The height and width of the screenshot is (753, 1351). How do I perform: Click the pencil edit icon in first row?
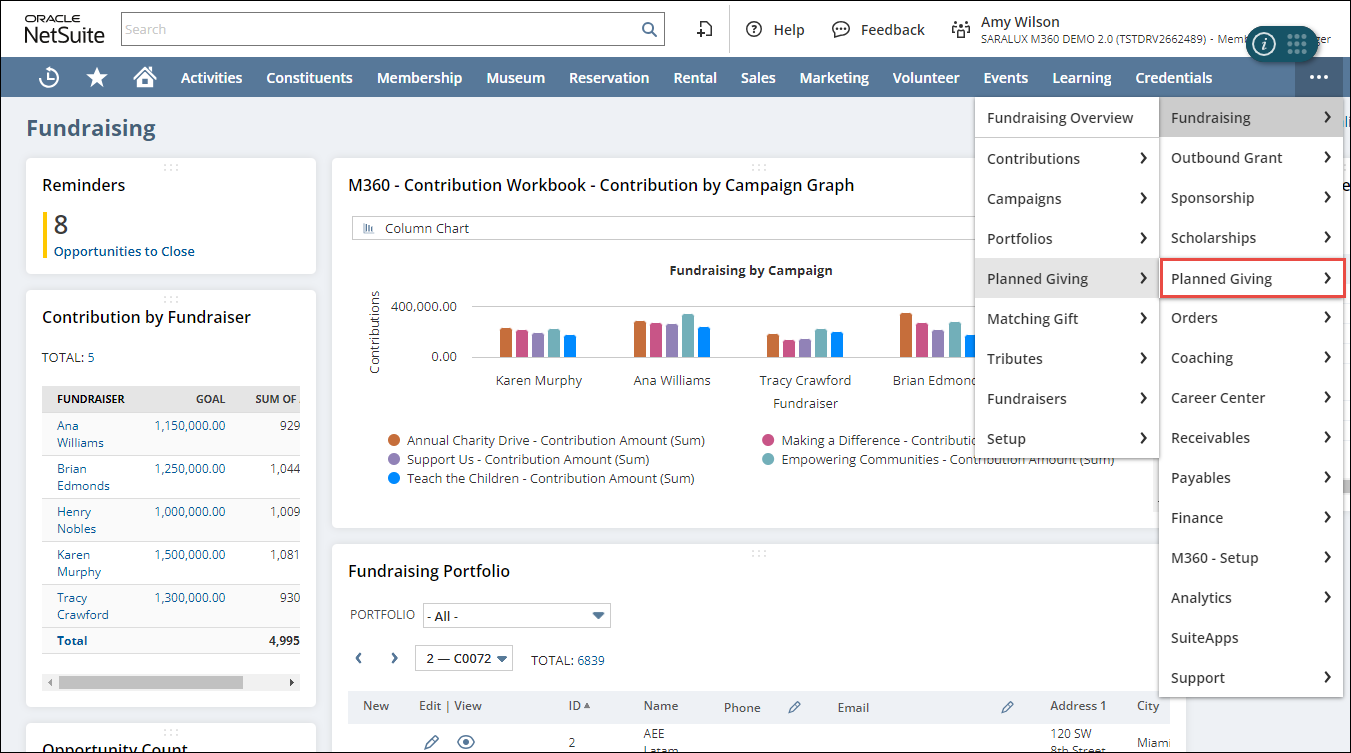coord(431,742)
